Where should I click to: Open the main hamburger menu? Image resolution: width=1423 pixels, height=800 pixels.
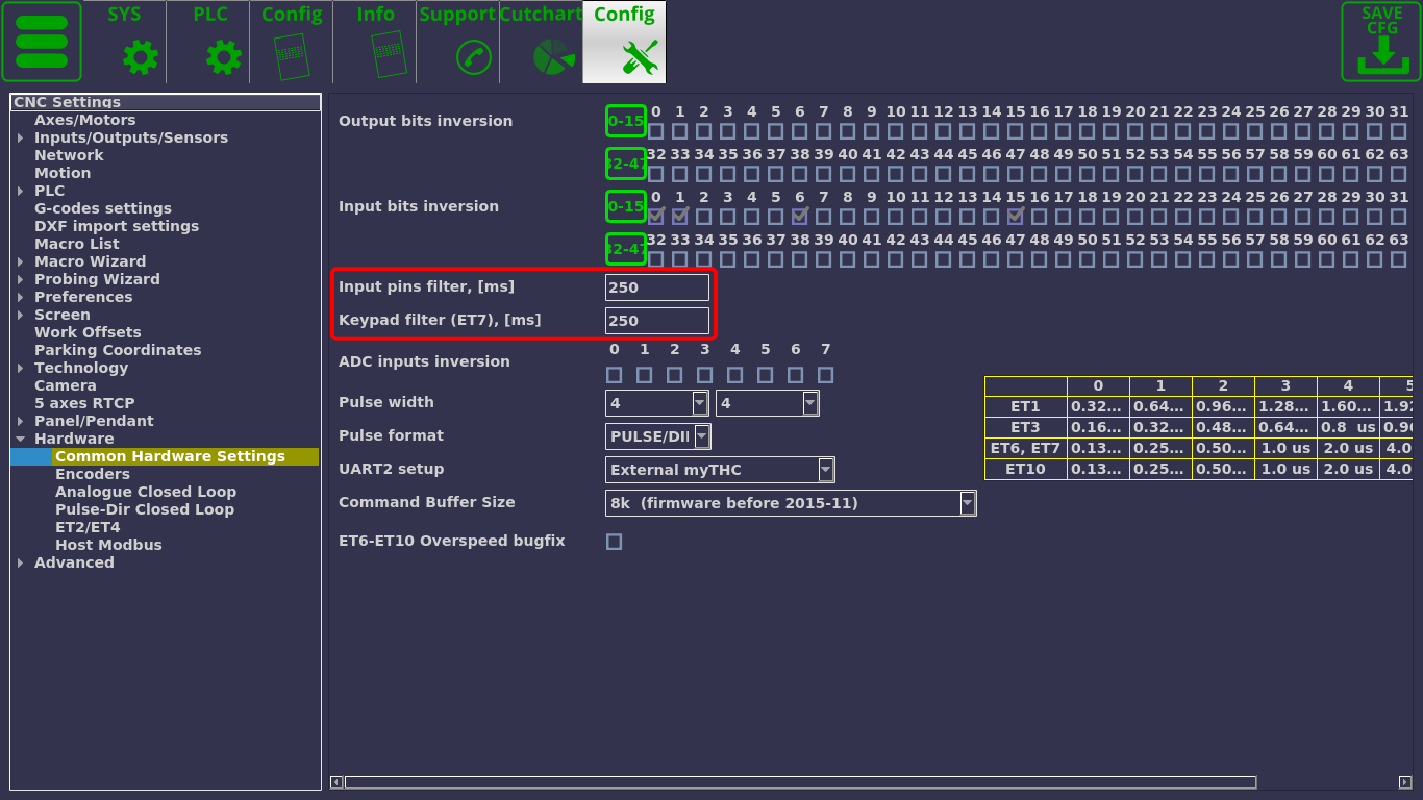pos(42,42)
